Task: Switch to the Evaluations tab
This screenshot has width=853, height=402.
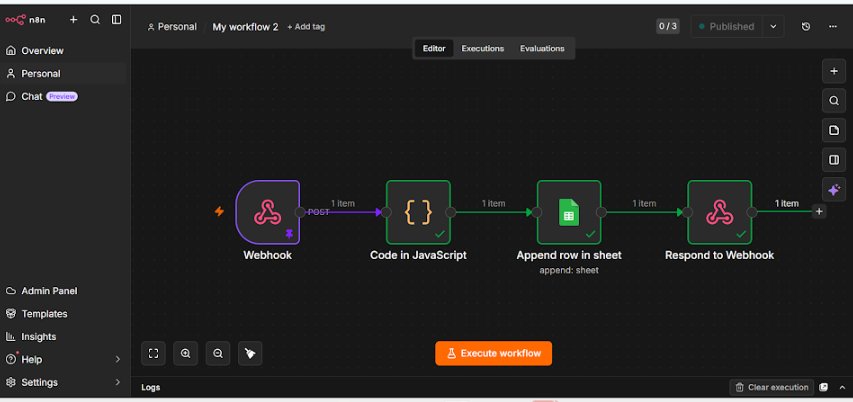Action: 542,48
